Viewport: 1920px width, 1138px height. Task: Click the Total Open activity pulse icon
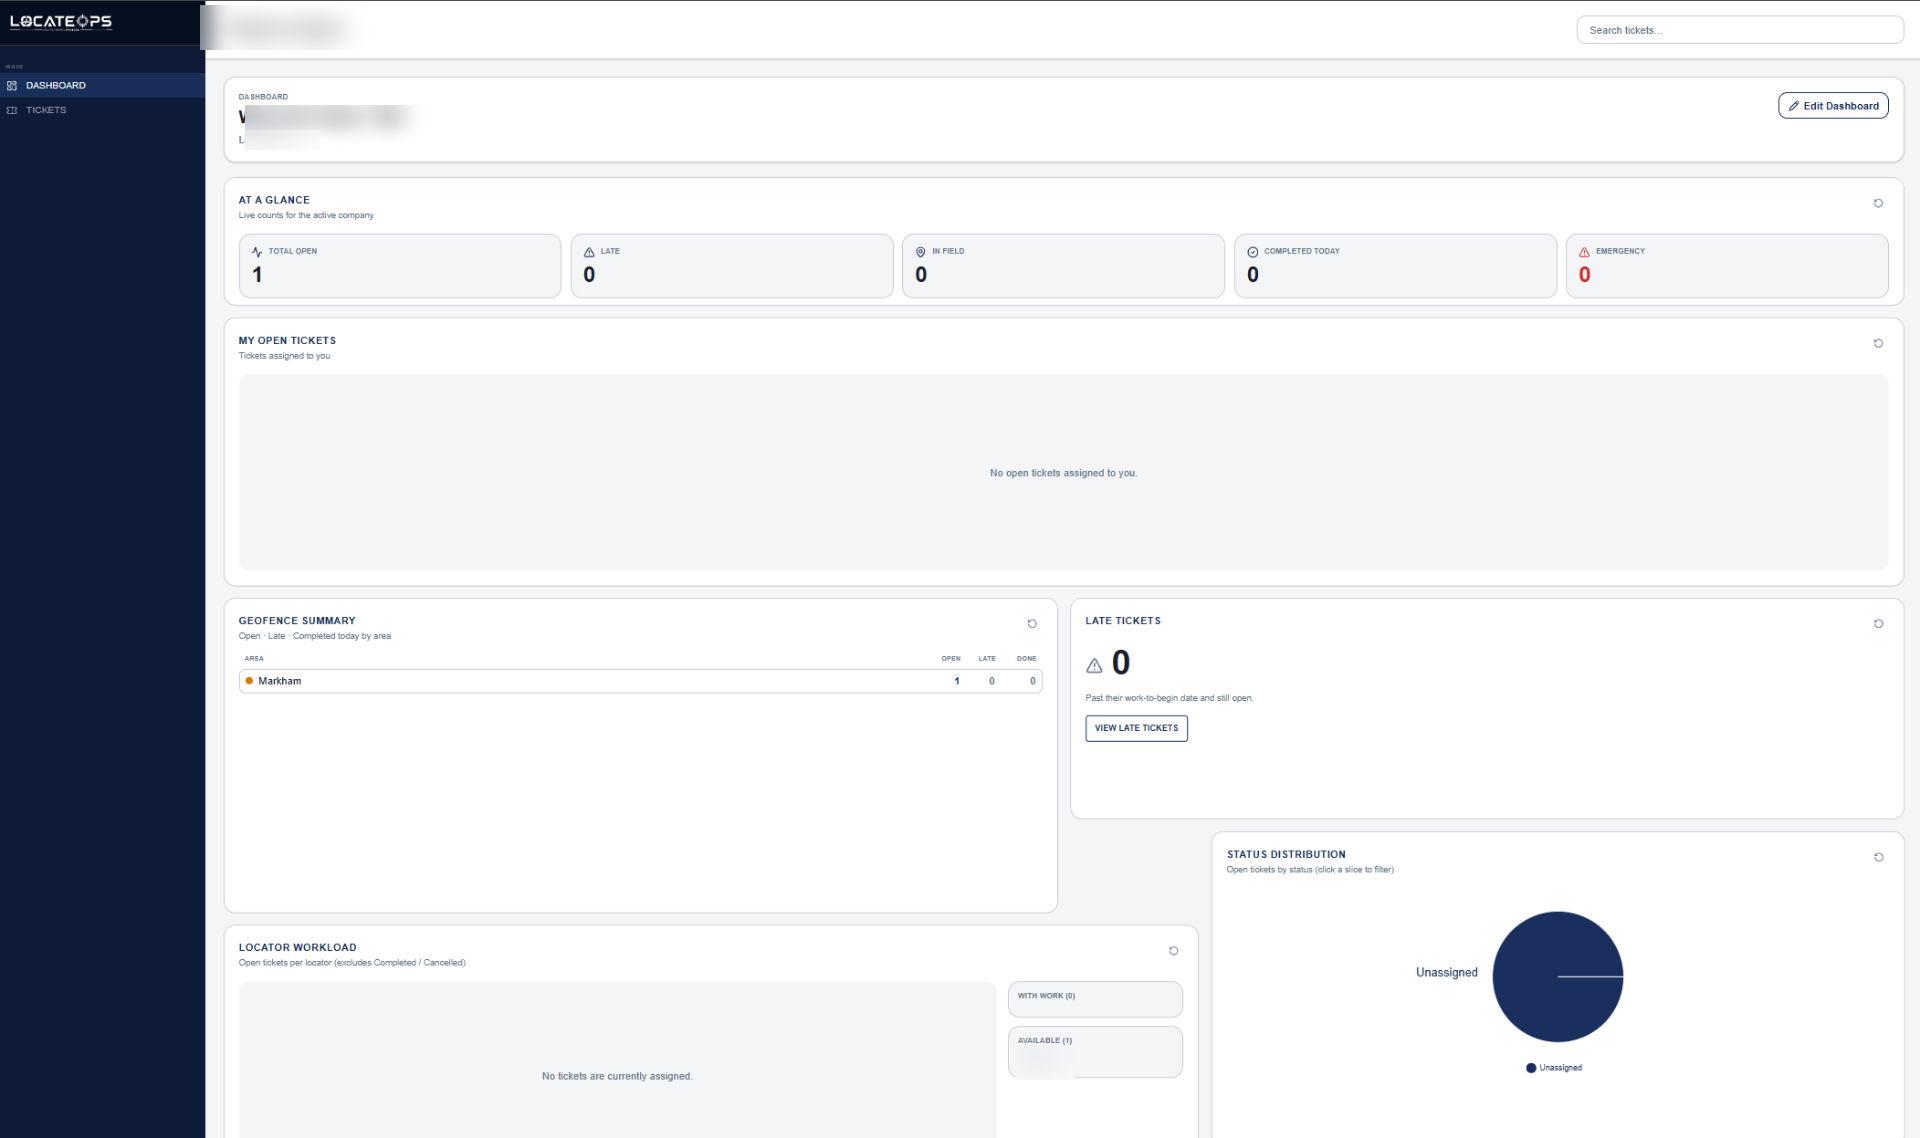coord(257,252)
